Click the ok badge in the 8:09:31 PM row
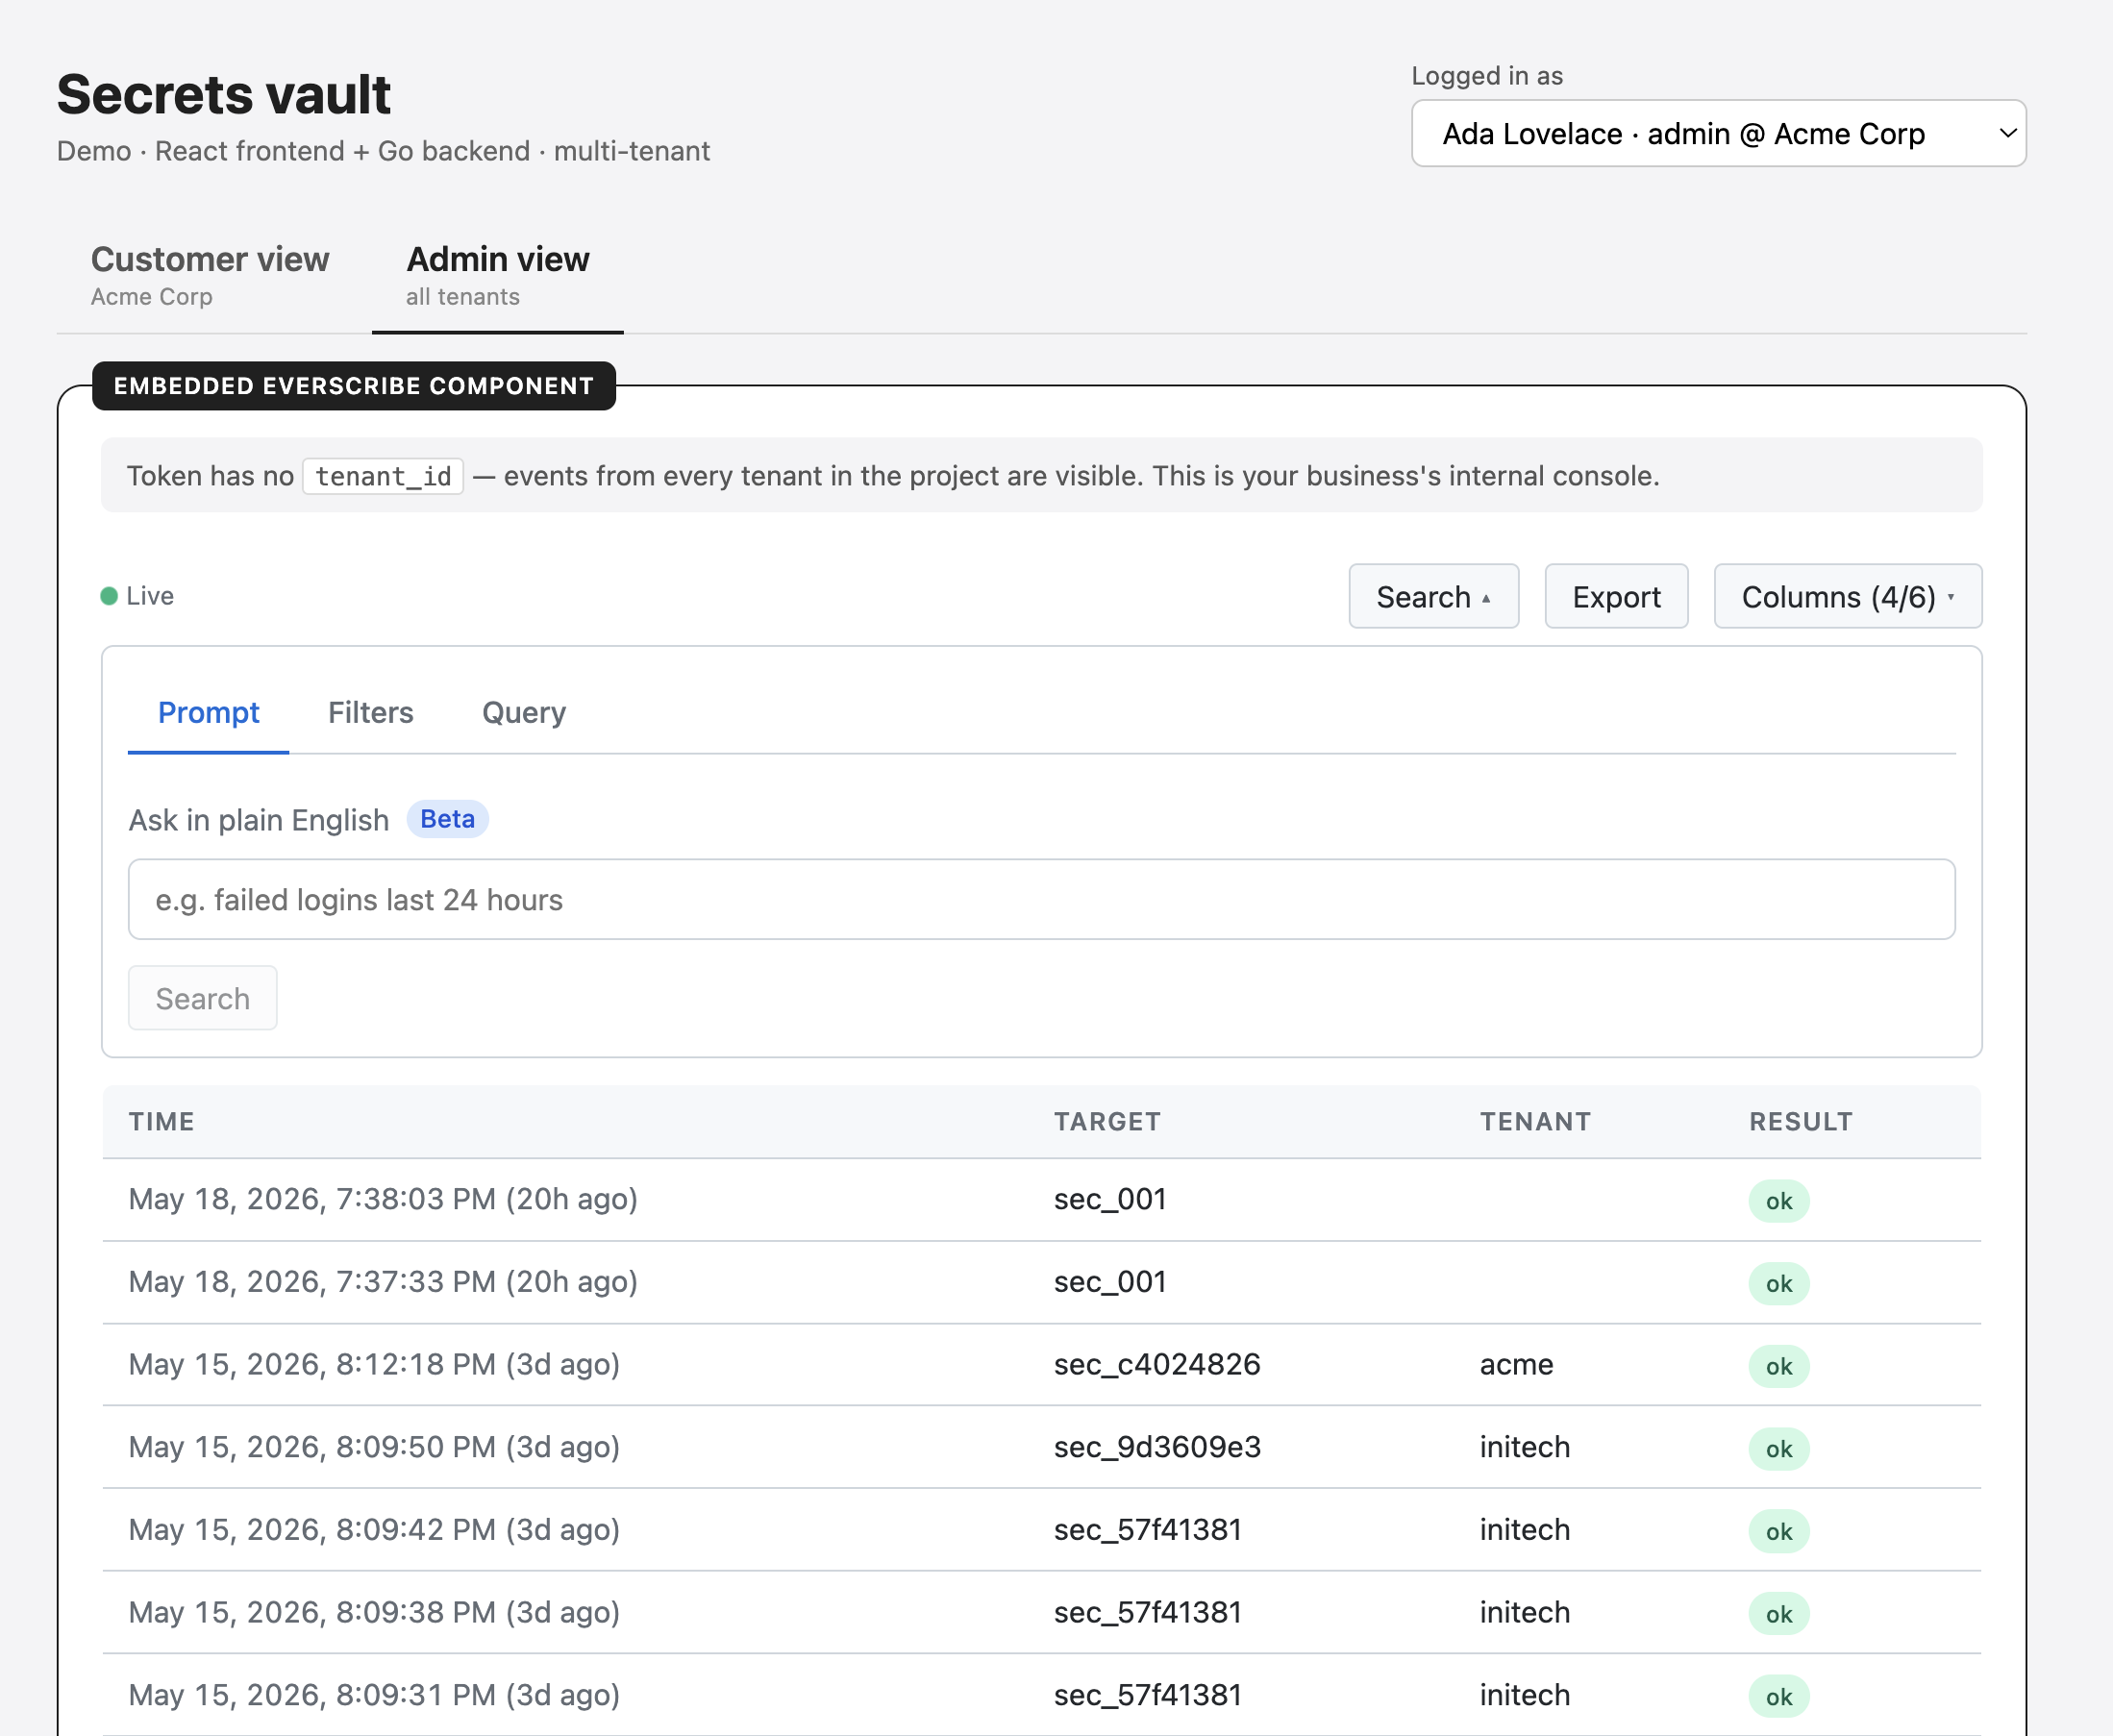The width and height of the screenshot is (2113, 1736). click(1779, 1697)
